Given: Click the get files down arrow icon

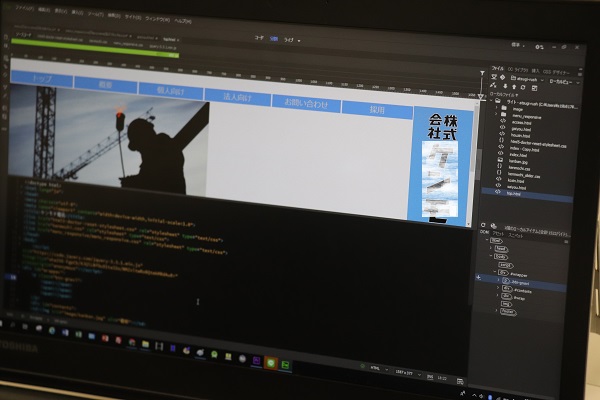Looking at the screenshot, I should [505, 86].
